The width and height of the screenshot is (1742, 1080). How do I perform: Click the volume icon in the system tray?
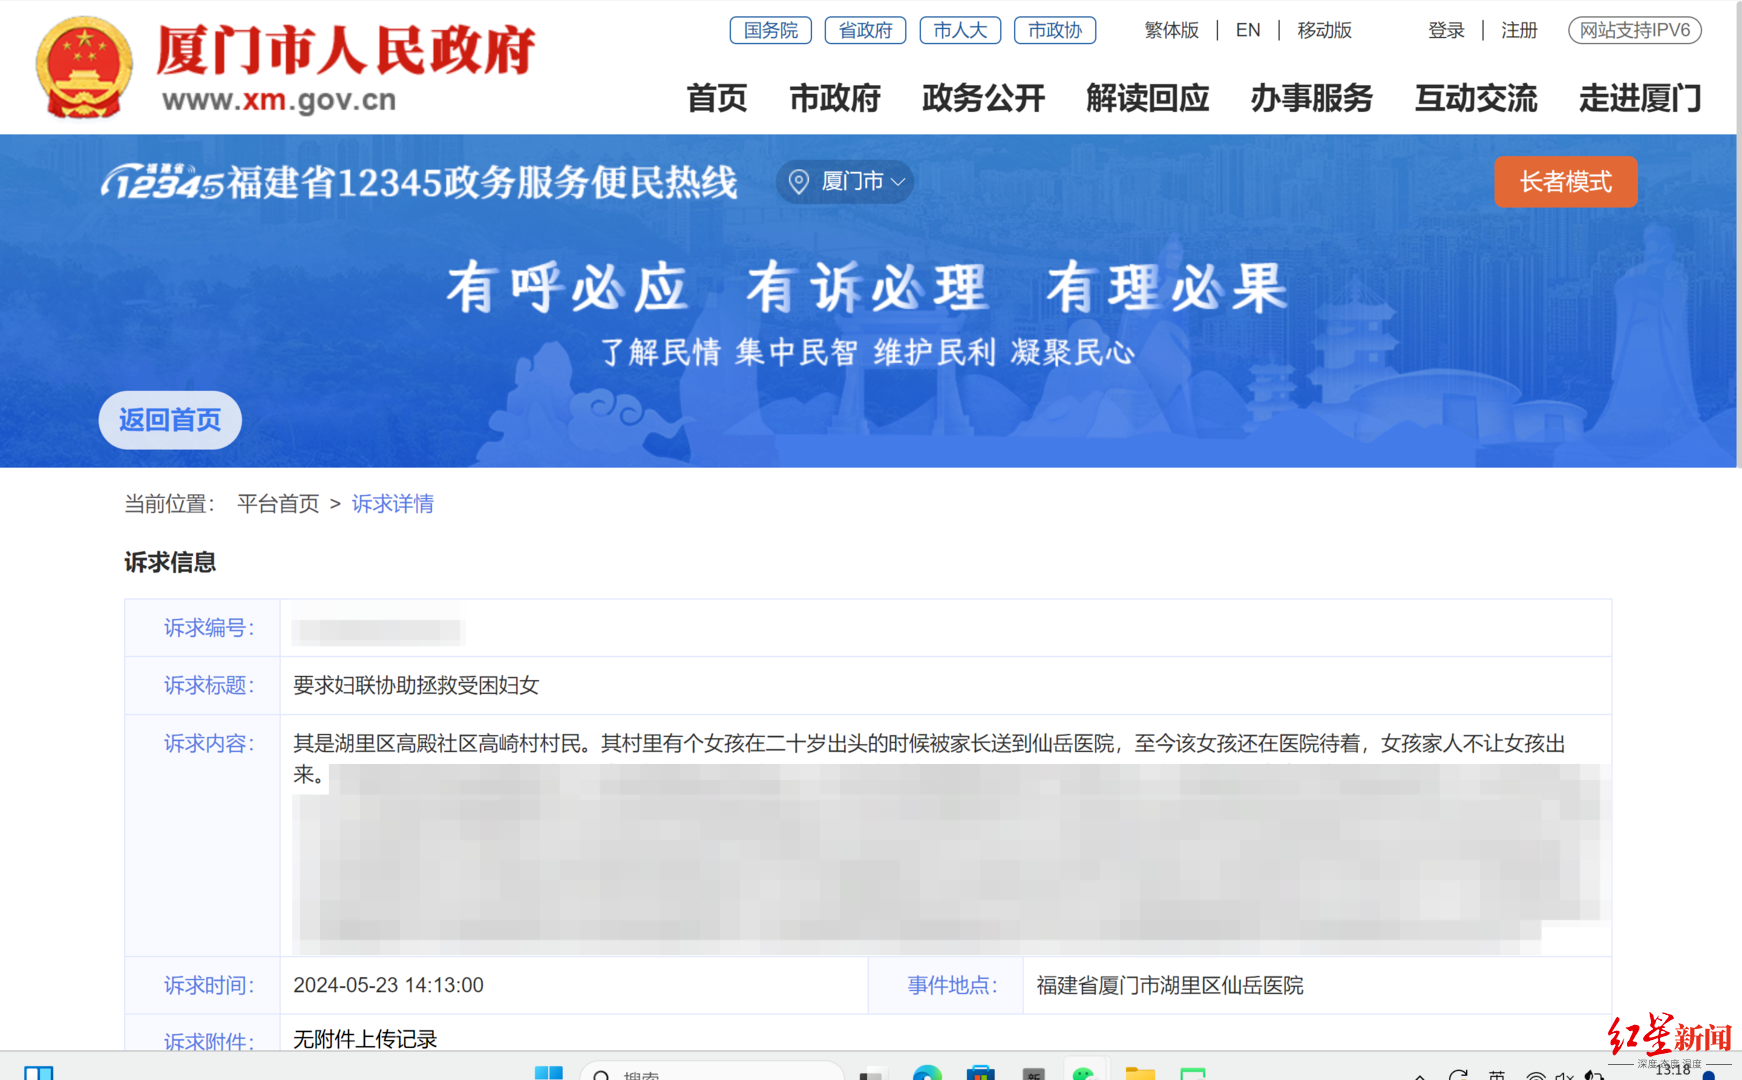coord(1563,1073)
